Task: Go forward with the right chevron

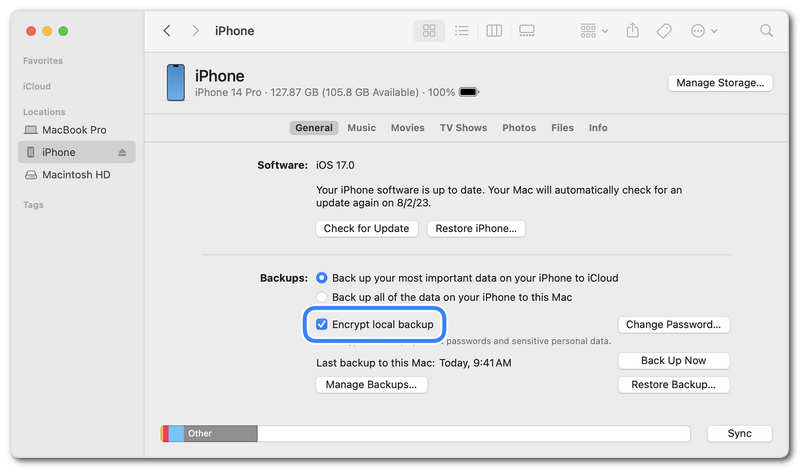Action: (195, 31)
